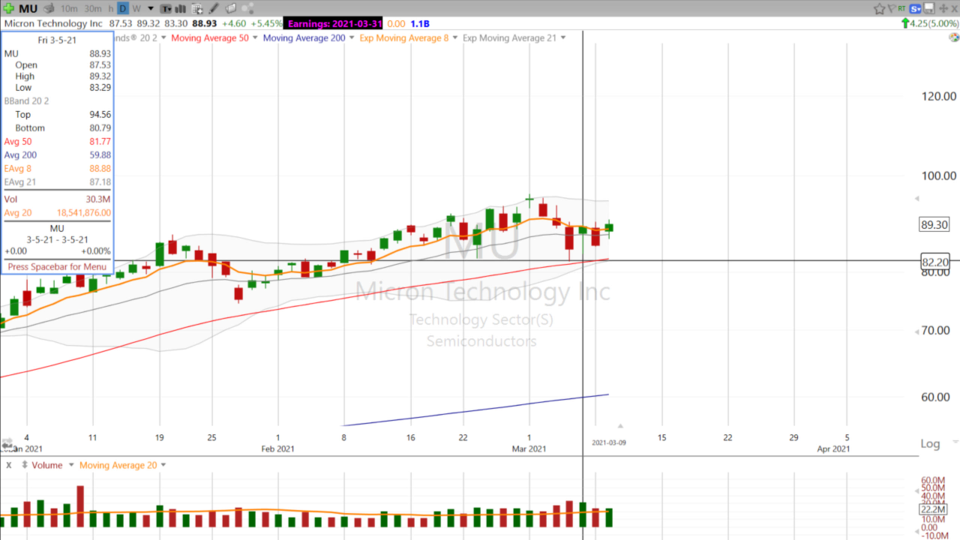Click the small triangle marker on the date axis
The width and height of the screenshot is (960, 540).
tap(620, 426)
